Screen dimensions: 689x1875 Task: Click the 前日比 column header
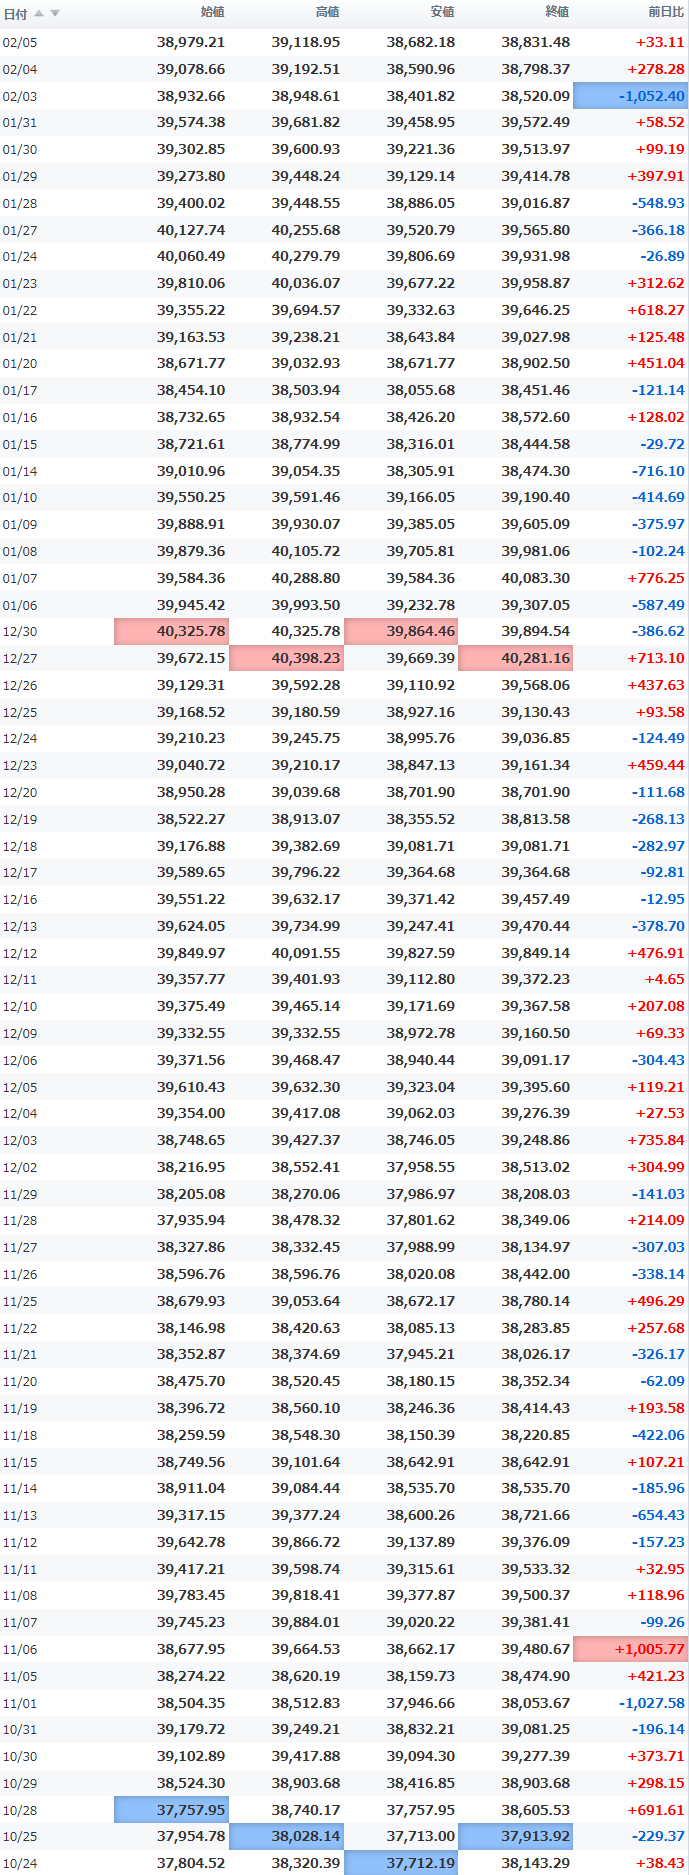point(666,12)
